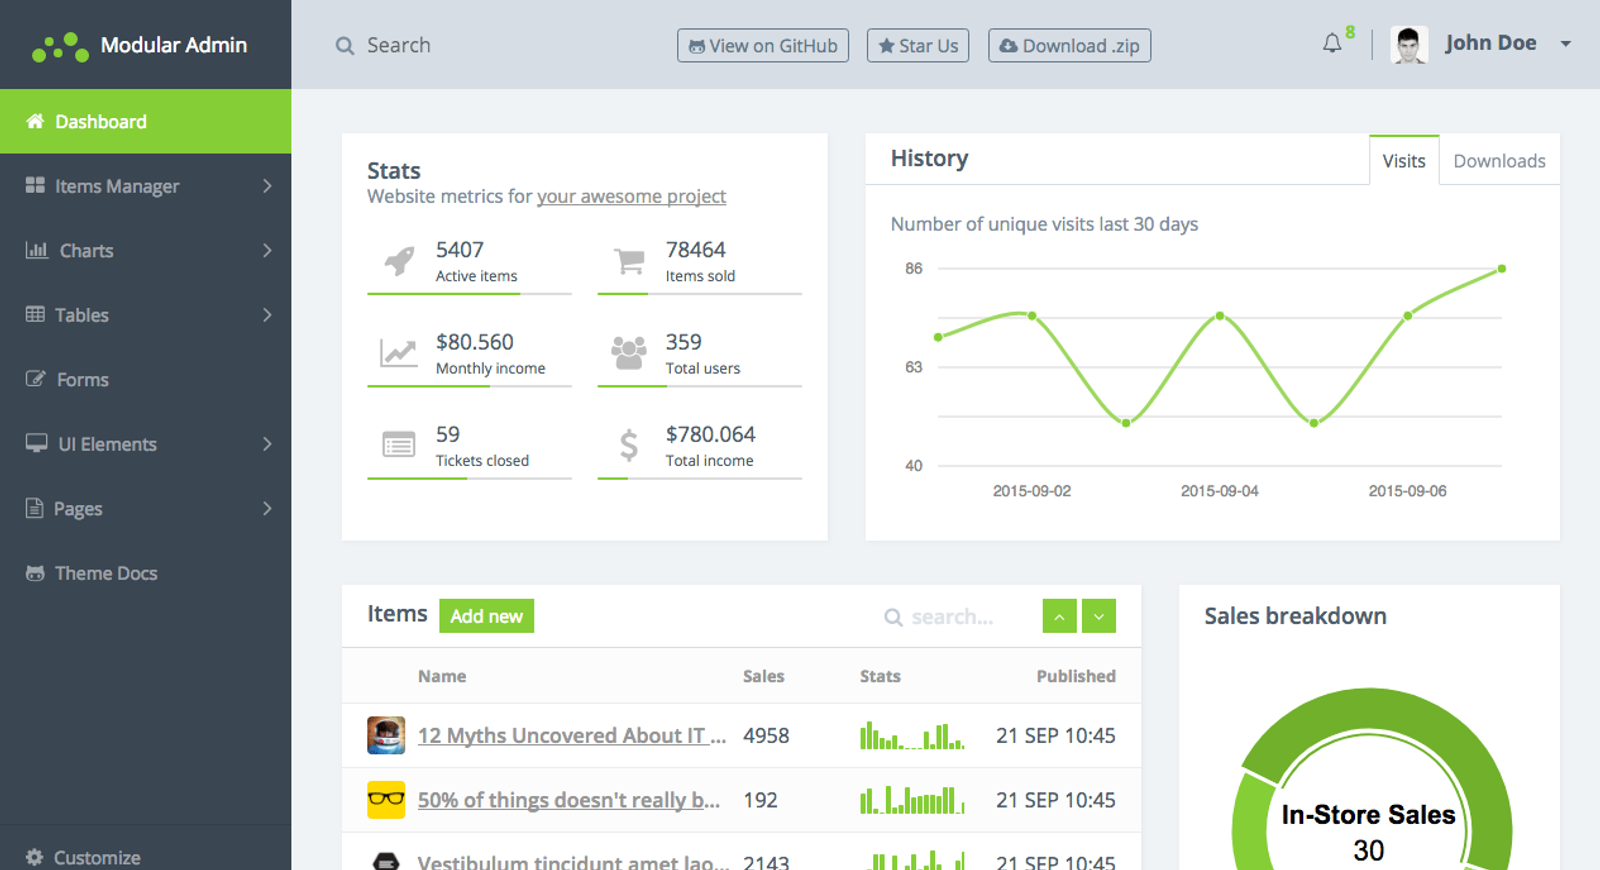Expand the Pages submenu chevron
Image resolution: width=1600 pixels, height=870 pixels.
pos(267,508)
